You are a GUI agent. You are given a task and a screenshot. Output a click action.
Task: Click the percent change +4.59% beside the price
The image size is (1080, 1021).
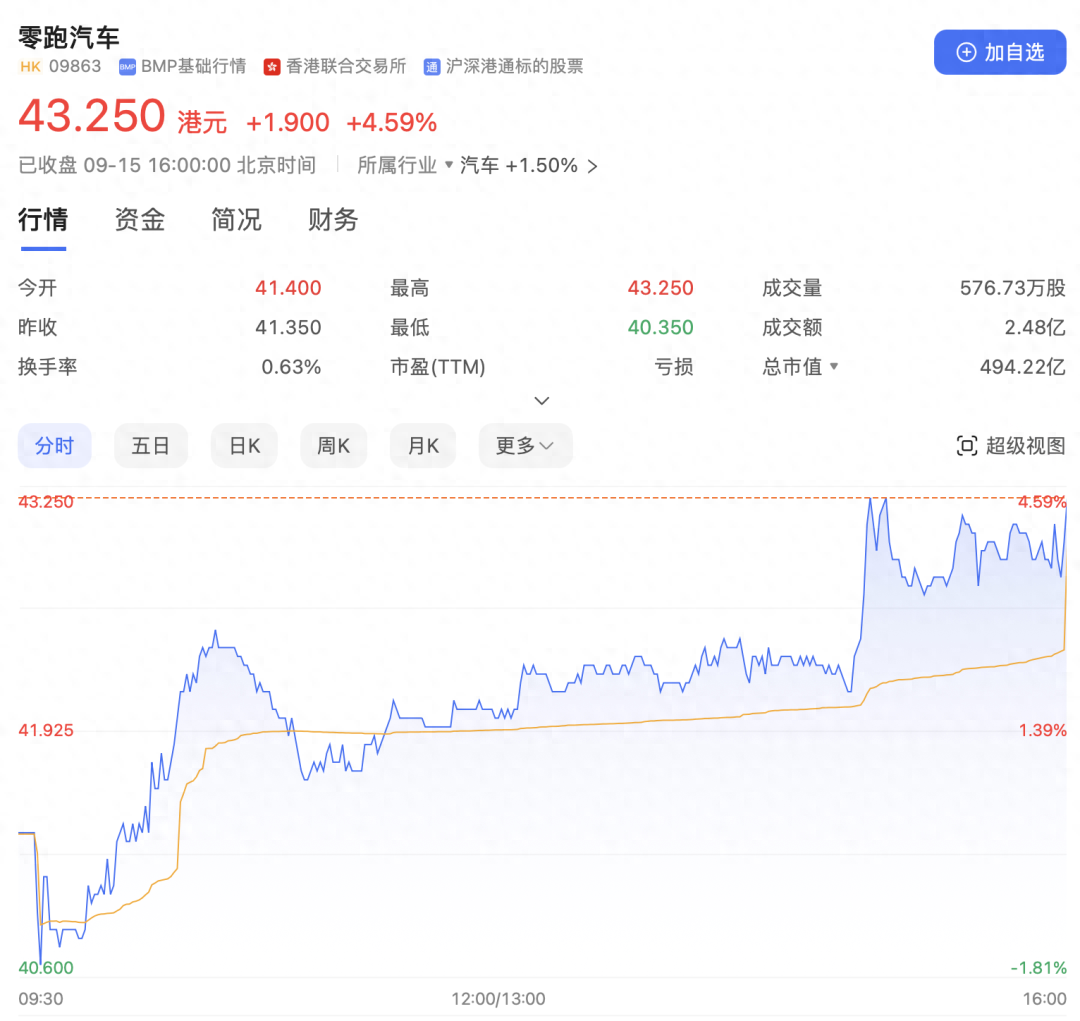(x=392, y=123)
